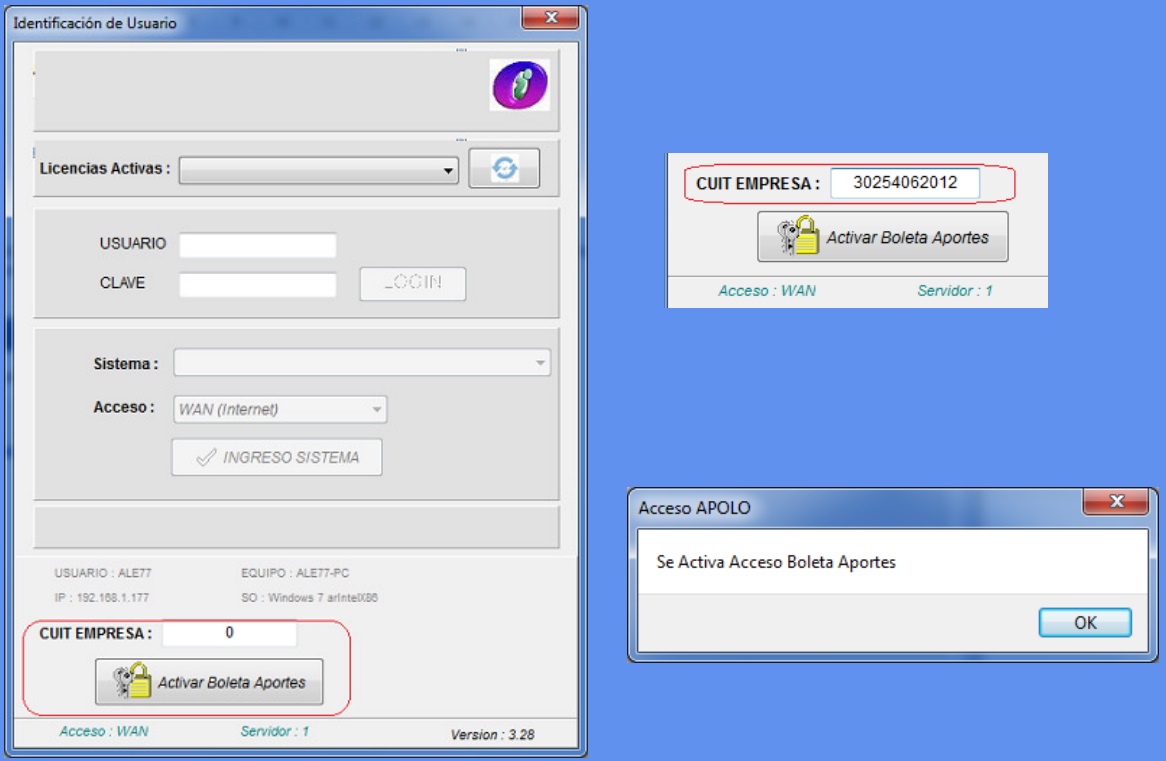Viewport: 1166px width, 761px height.
Task: Close the Identificación de Usuario window
Action: pyautogui.click(x=549, y=17)
